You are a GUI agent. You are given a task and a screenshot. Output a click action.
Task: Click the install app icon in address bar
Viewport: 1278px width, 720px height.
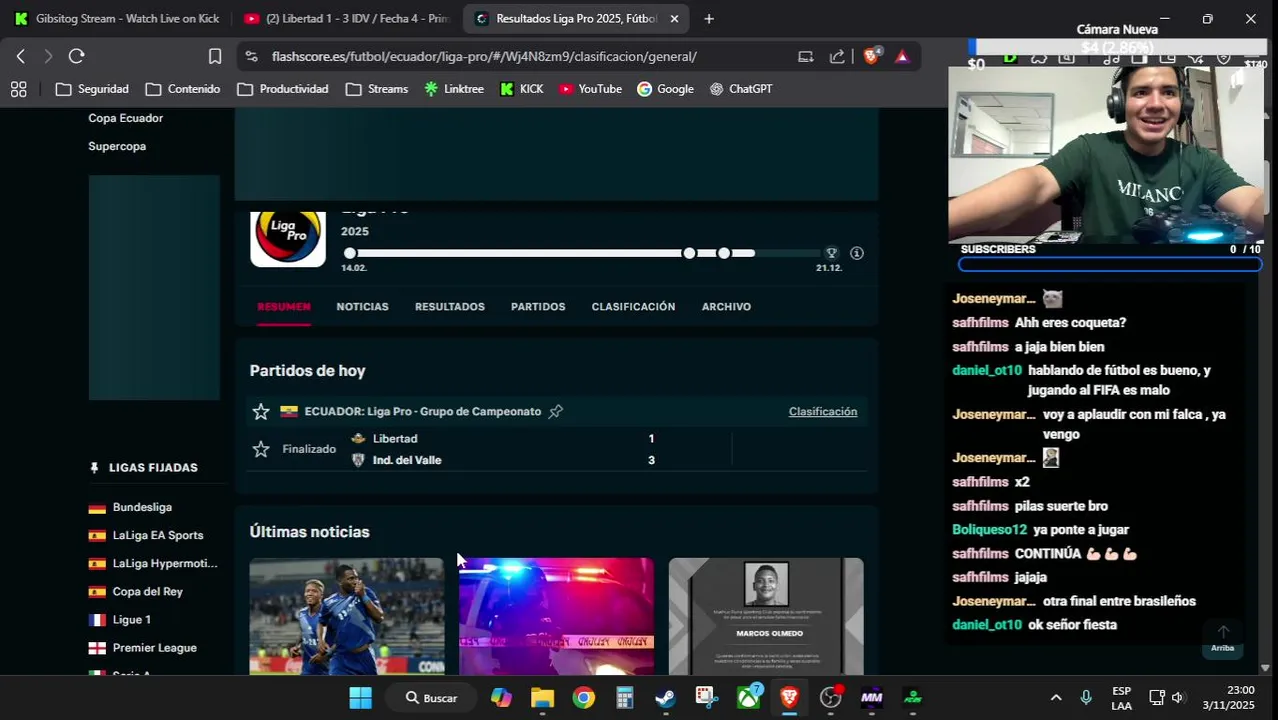[806, 56]
